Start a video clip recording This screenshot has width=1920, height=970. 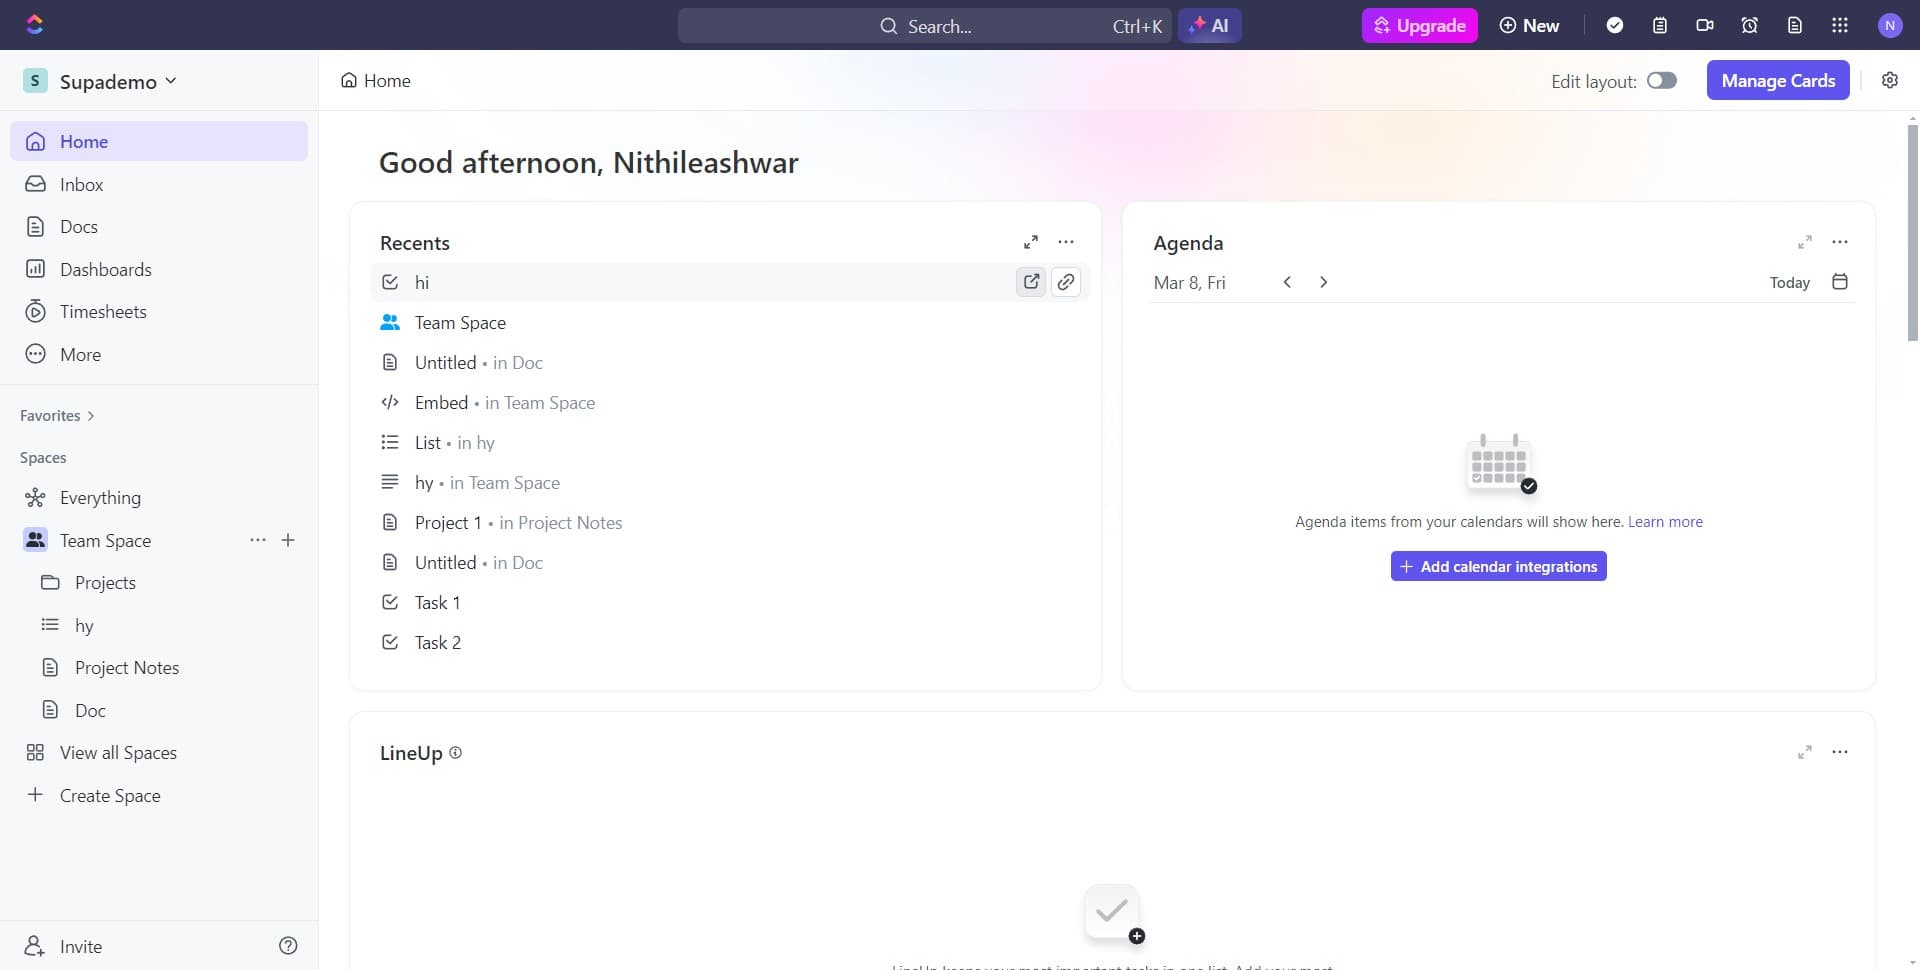[x=1705, y=25]
